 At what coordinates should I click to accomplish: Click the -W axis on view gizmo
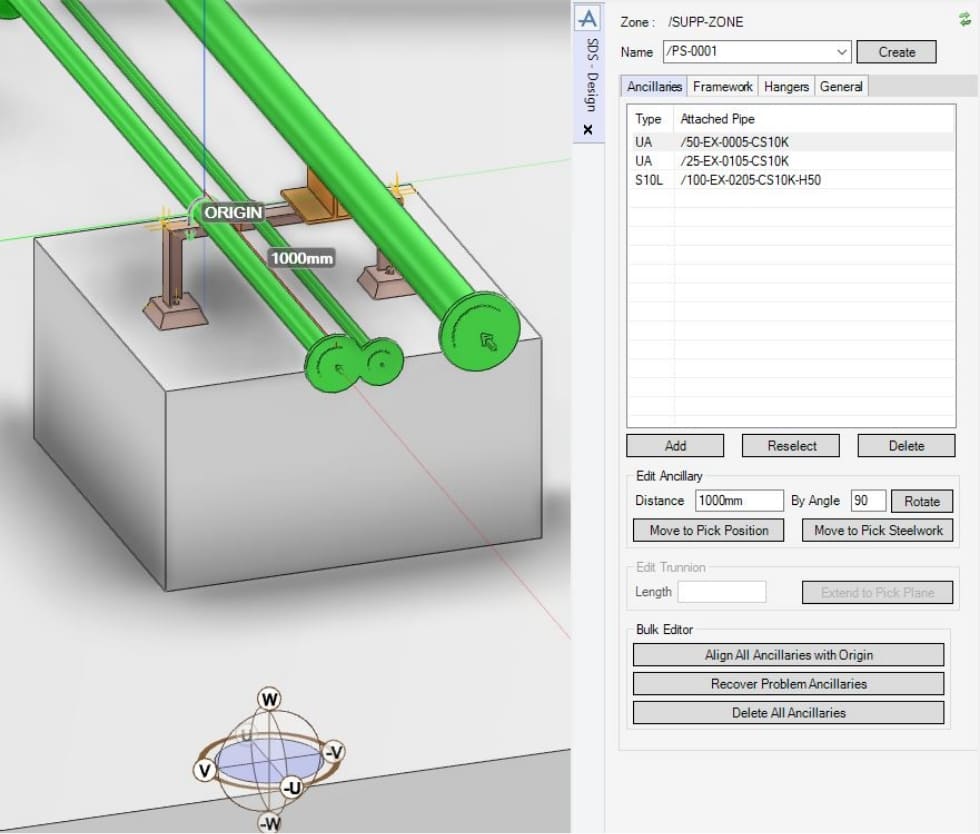269,823
